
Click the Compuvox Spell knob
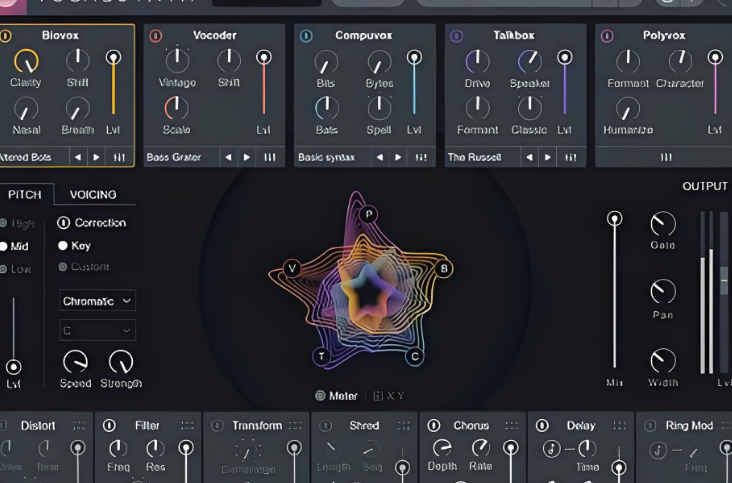(x=379, y=108)
